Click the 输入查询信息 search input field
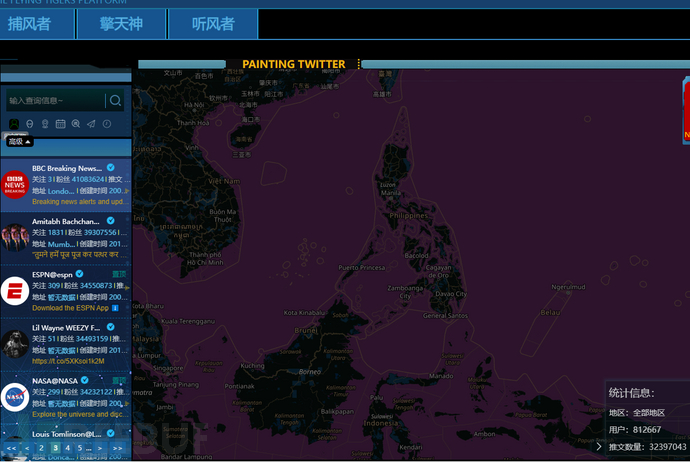This screenshot has width=690, height=463. (x=55, y=100)
